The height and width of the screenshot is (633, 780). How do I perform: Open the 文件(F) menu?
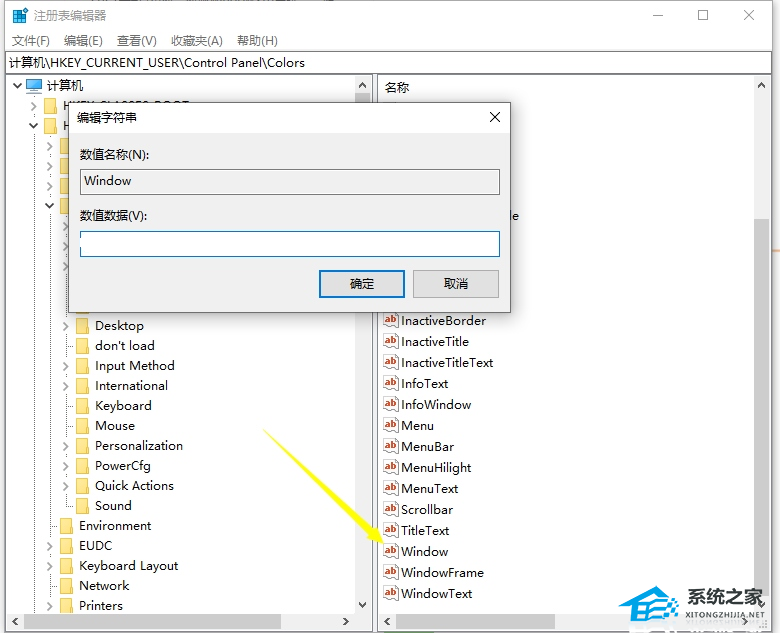tap(31, 41)
